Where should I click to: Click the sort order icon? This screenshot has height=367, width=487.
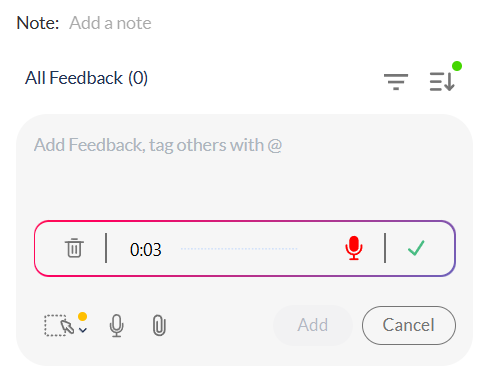[442, 82]
